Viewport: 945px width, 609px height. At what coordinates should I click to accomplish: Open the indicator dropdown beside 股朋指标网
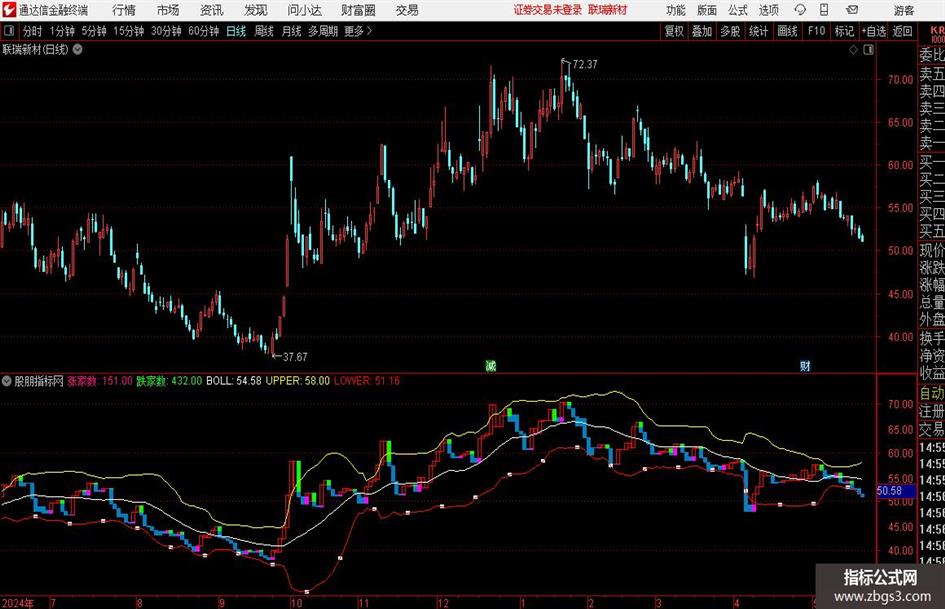pos(7,381)
